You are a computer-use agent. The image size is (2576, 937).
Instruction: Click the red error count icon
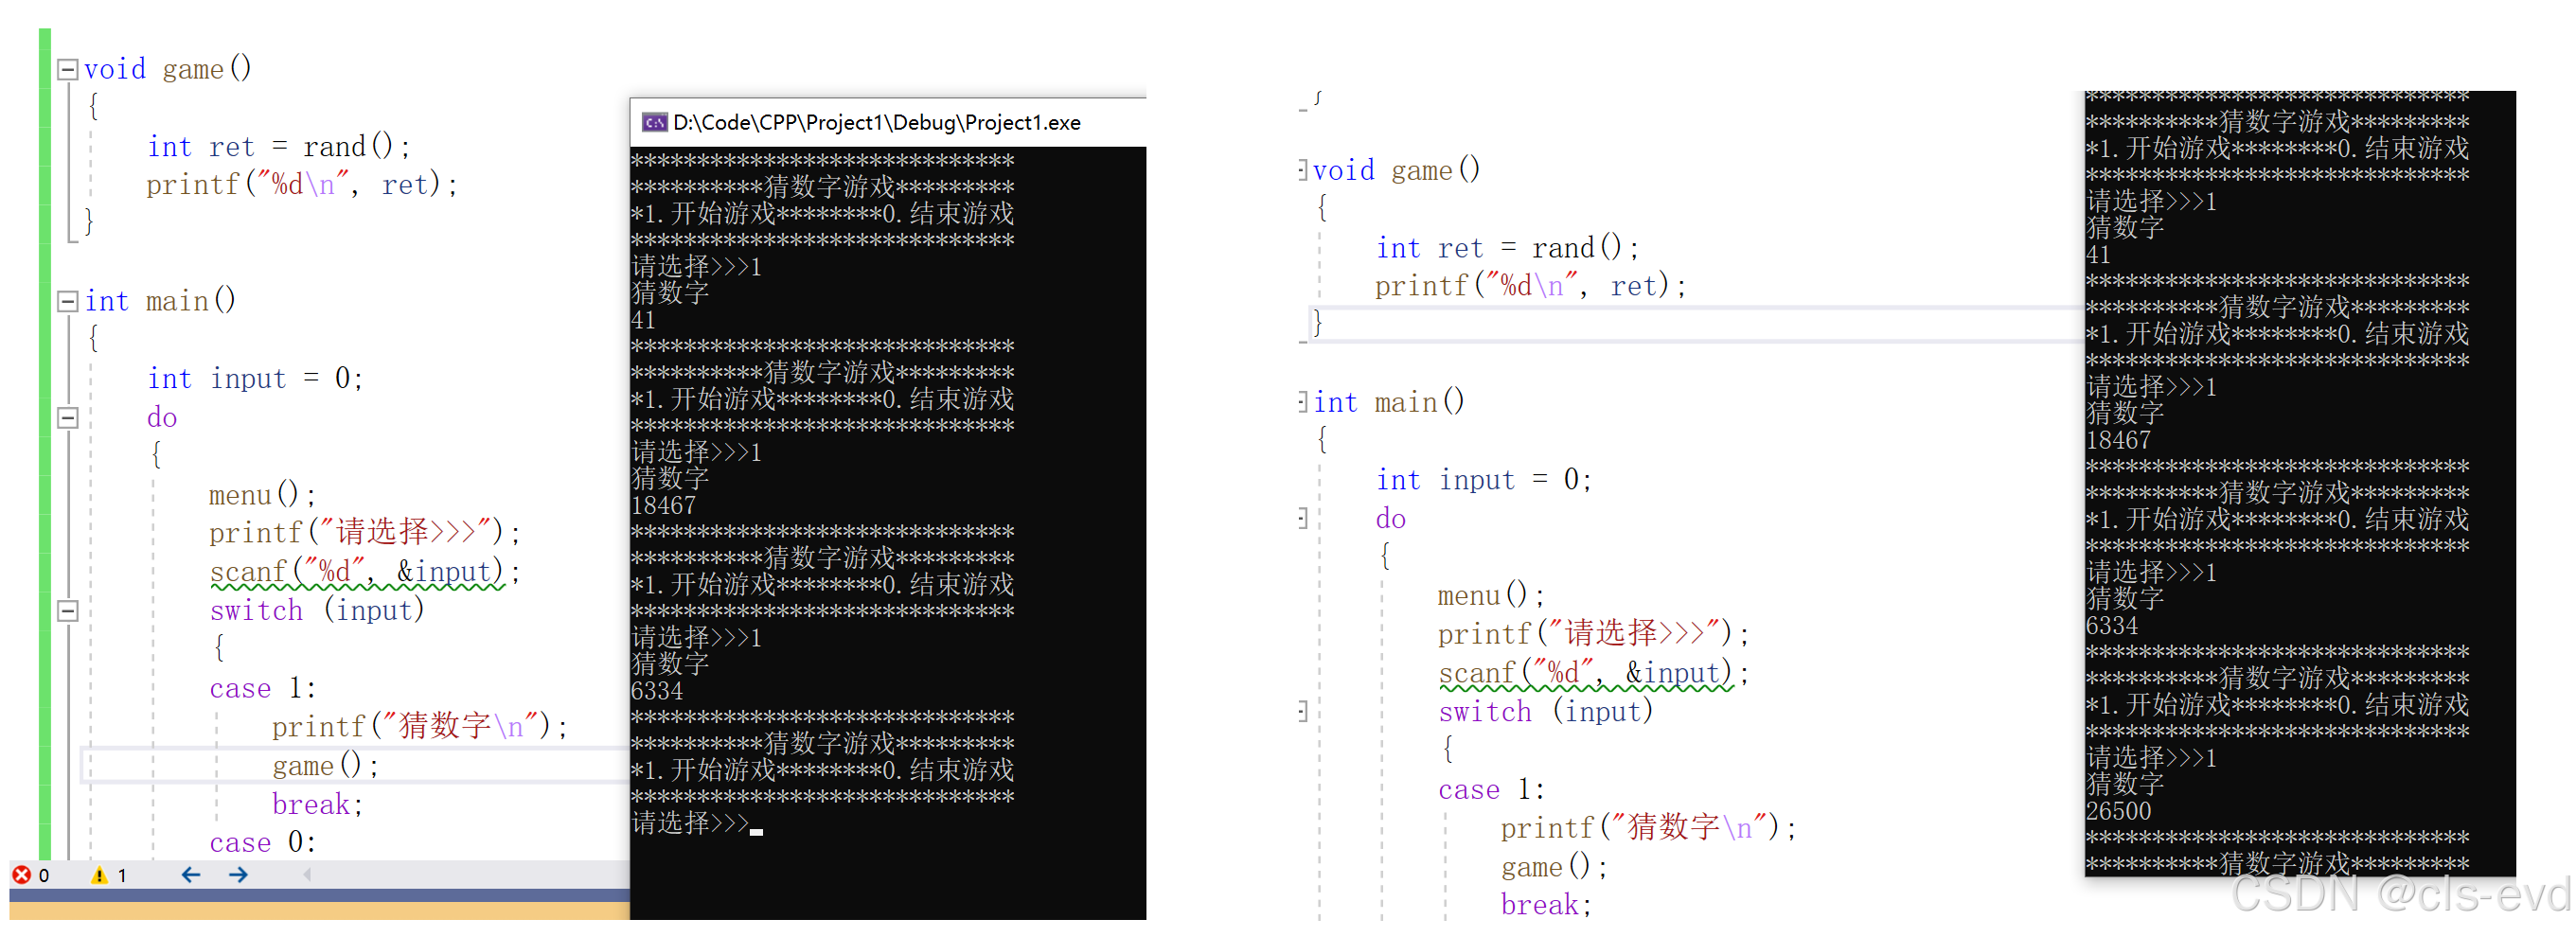[x=21, y=875]
